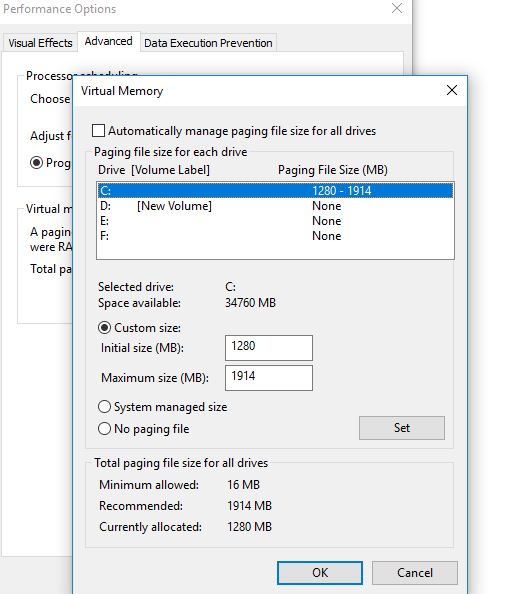The height and width of the screenshot is (594, 524).
Task: Open the Advanced tab
Action: click(x=108, y=41)
